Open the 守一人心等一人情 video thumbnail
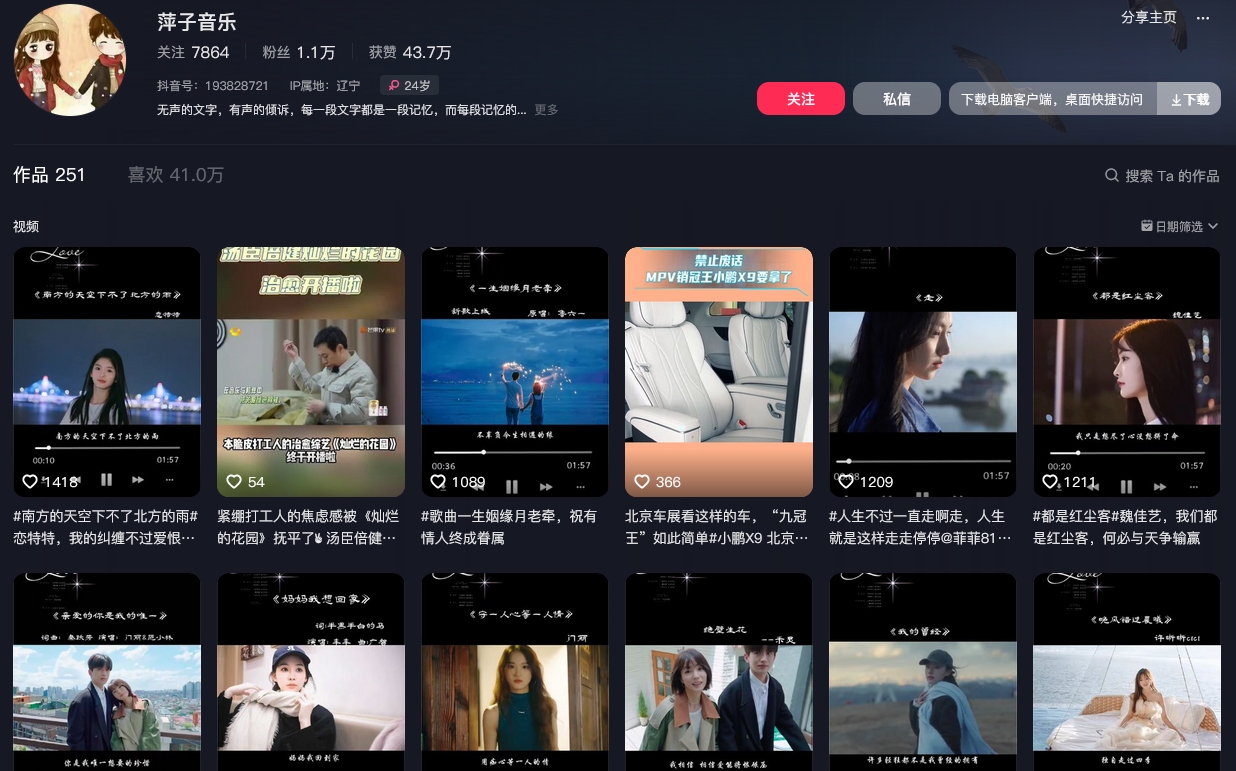1236x771 pixels. pyautogui.click(x=515, y=672)
